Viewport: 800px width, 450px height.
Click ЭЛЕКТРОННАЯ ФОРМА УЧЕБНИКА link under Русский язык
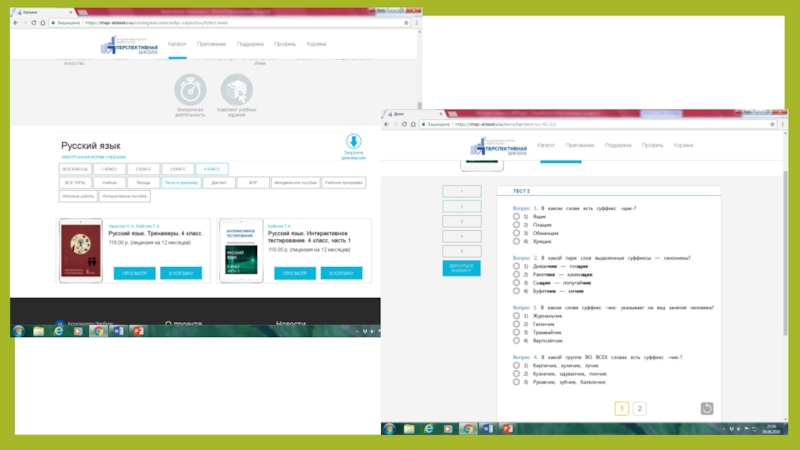point(93,157)
